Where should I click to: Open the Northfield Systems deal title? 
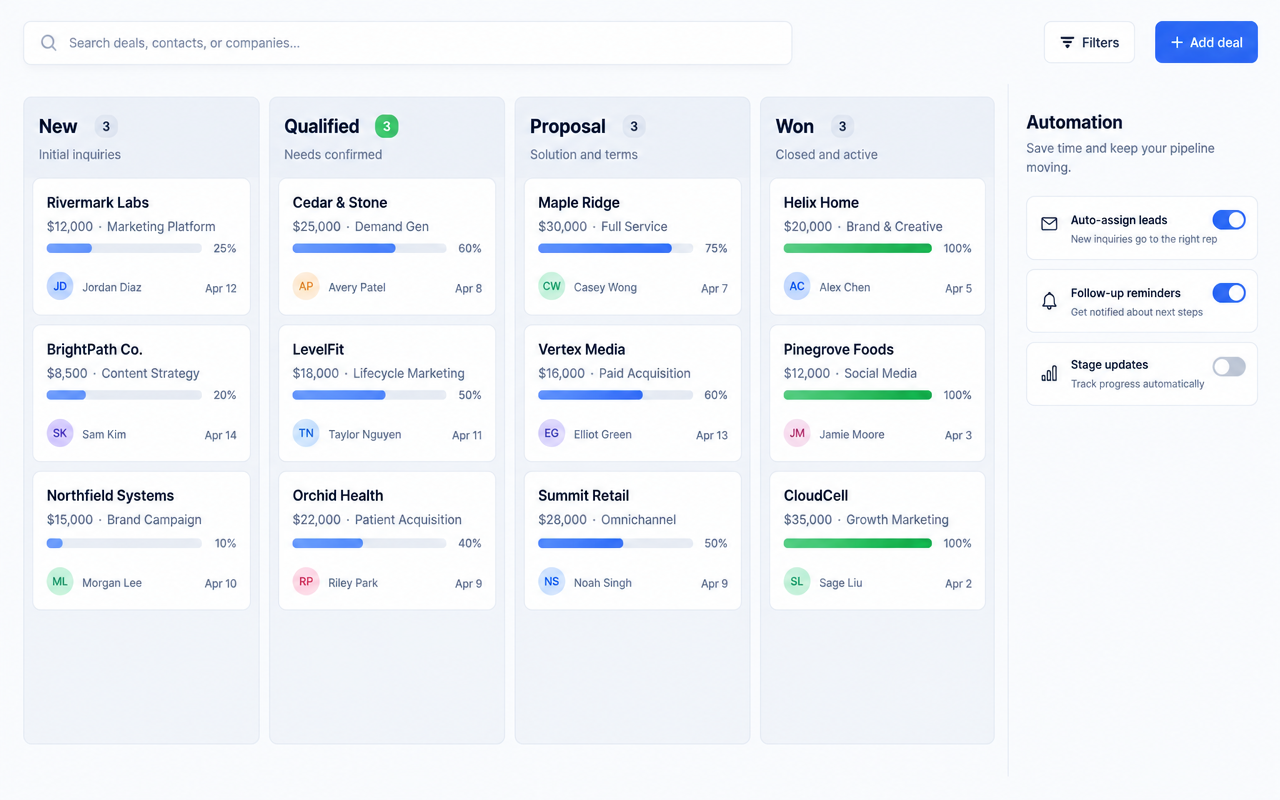coord(110,496)
